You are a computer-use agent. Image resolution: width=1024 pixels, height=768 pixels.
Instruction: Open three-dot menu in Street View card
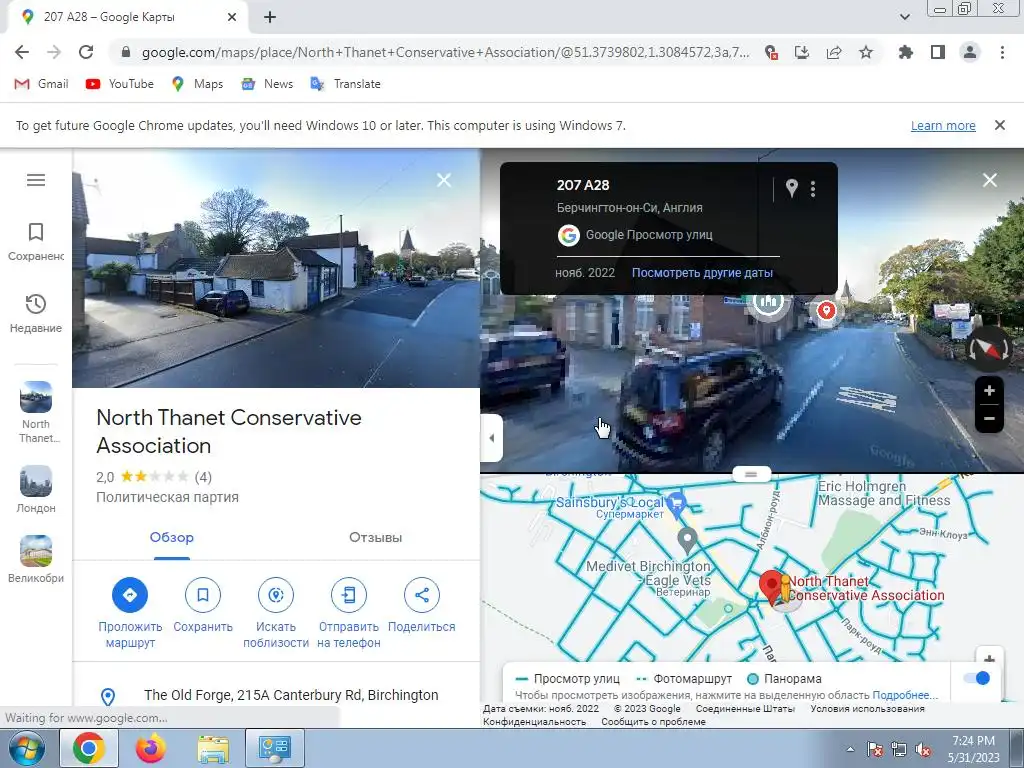coord(813,189)
